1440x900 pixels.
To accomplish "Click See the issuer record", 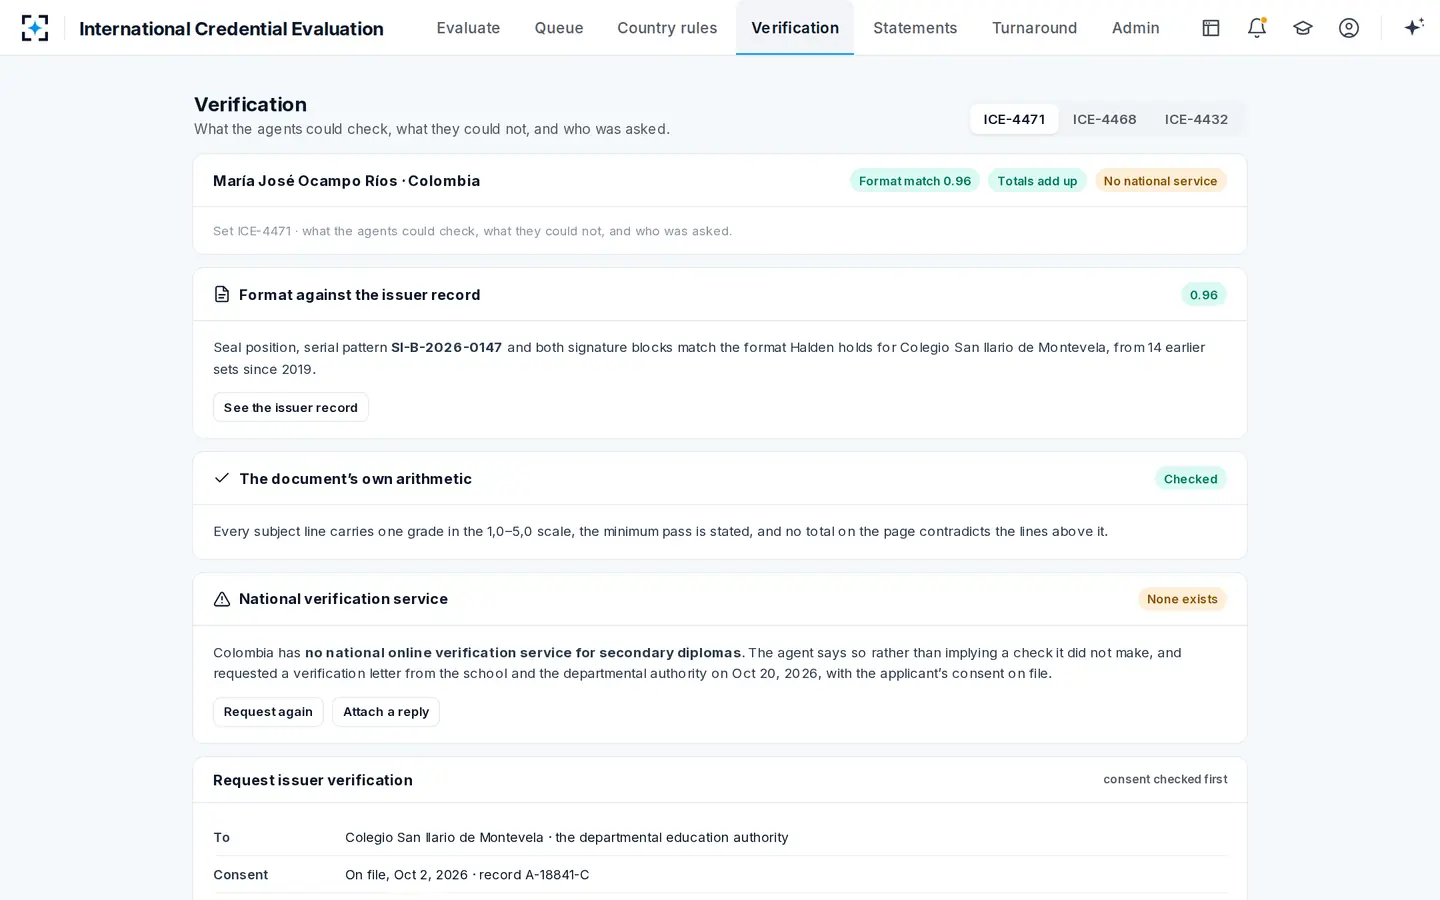I will click(291, 407).
